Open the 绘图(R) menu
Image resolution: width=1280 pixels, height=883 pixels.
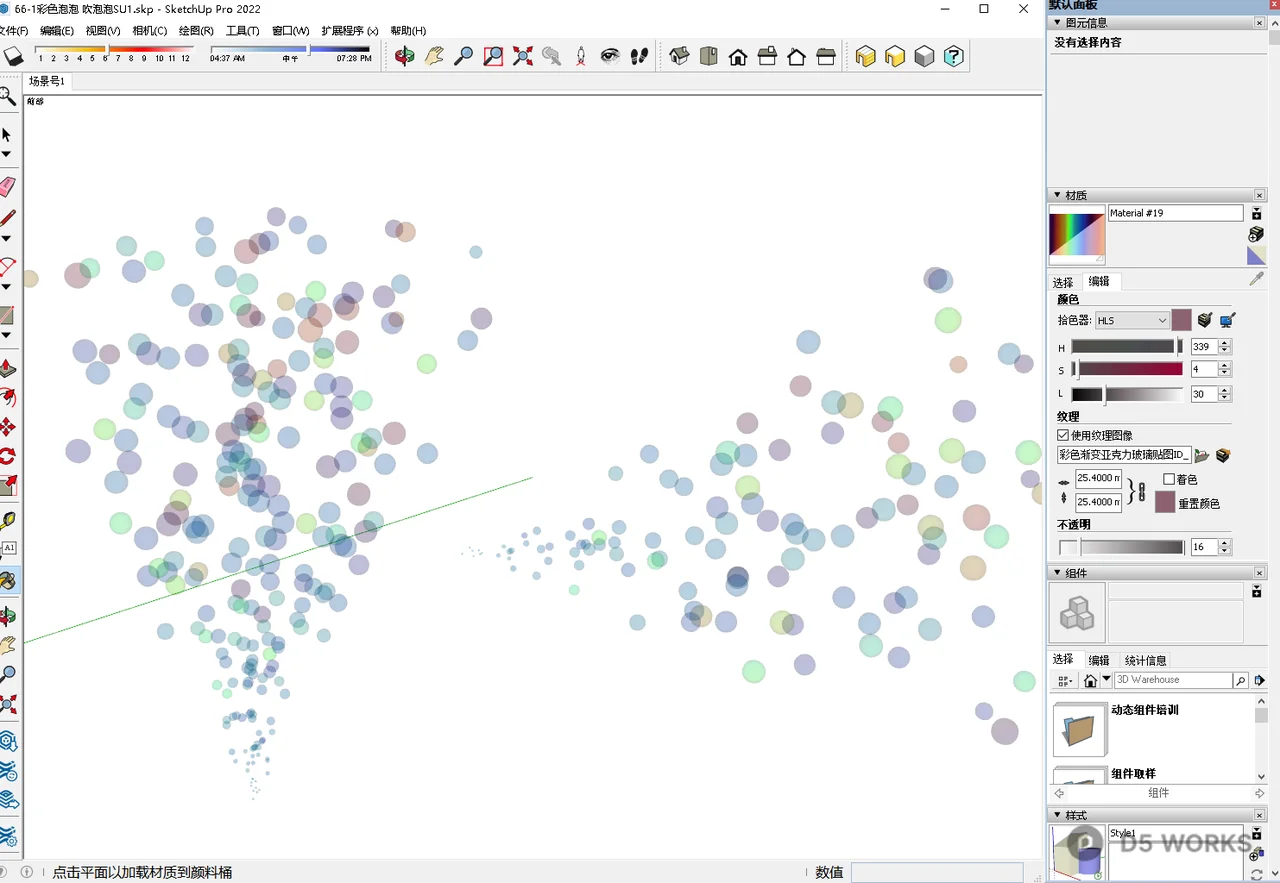coord(196,31)
